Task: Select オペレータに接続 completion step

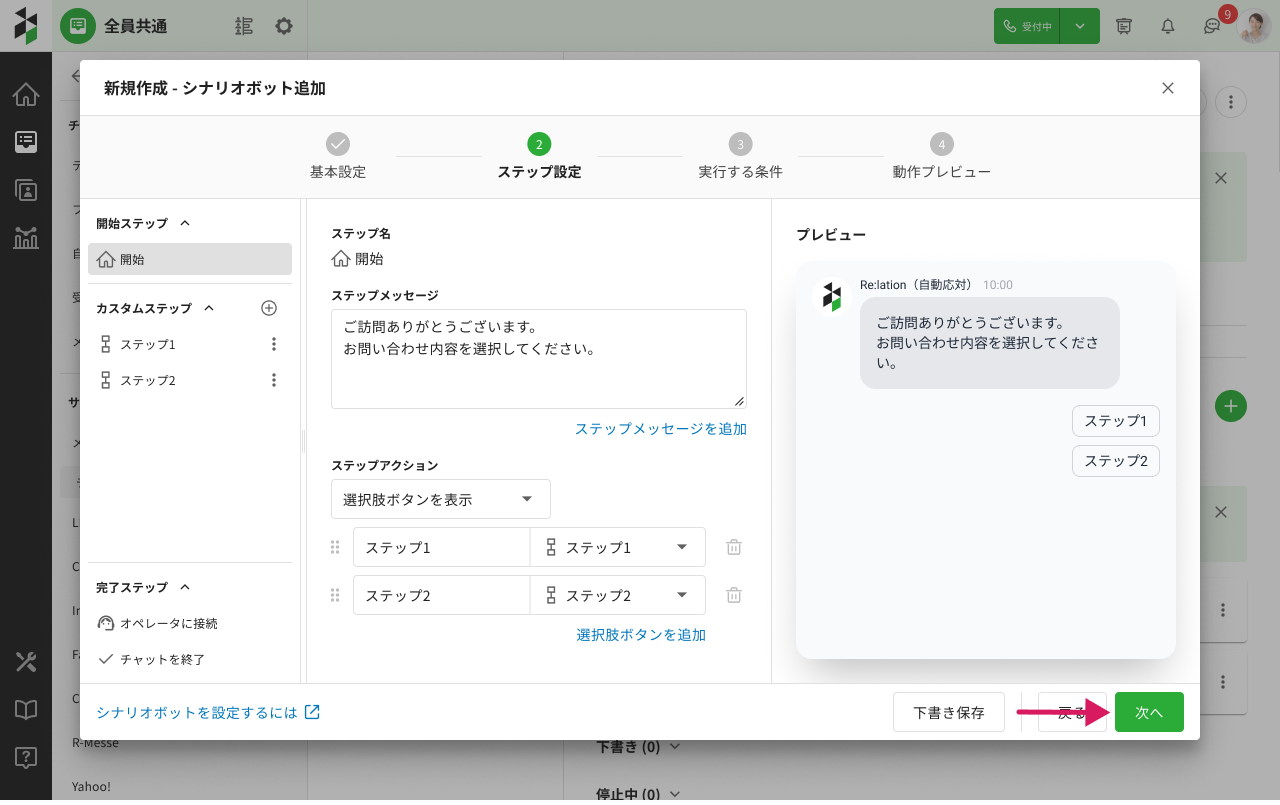Action: pyautogui.click(x=168, y=623)
